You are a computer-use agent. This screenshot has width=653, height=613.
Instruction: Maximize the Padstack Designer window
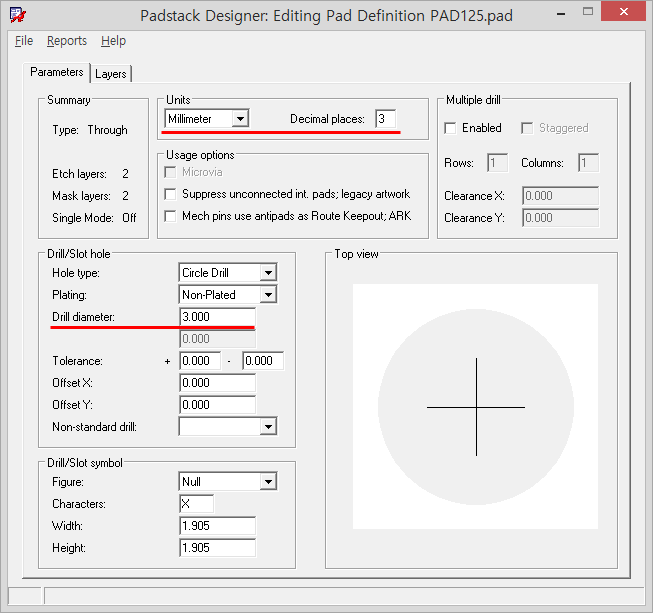click(x=588, y=12)
